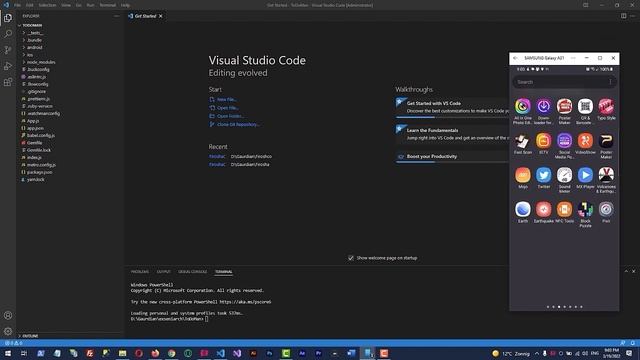Open package.json in the explorer
Screen dimensions: 640x360
pos(40,172)
